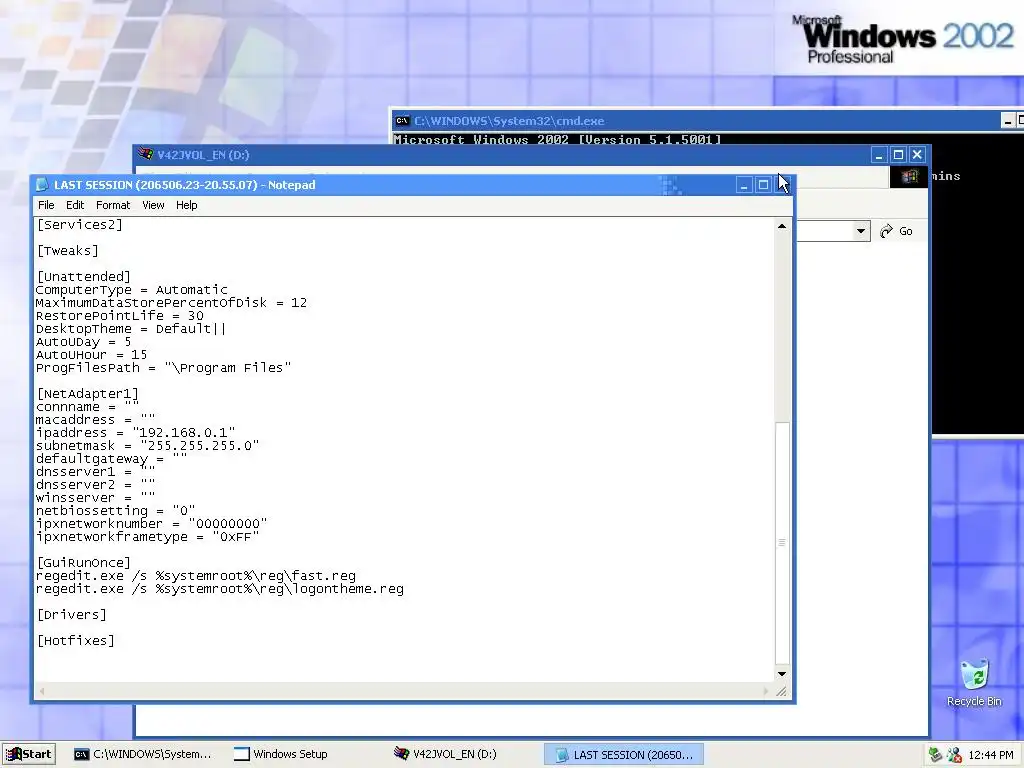1024x768 pixels.
Task: Expand the Explorer address bar dropdown
Action: pyautogui.click(x=861, y=231)
